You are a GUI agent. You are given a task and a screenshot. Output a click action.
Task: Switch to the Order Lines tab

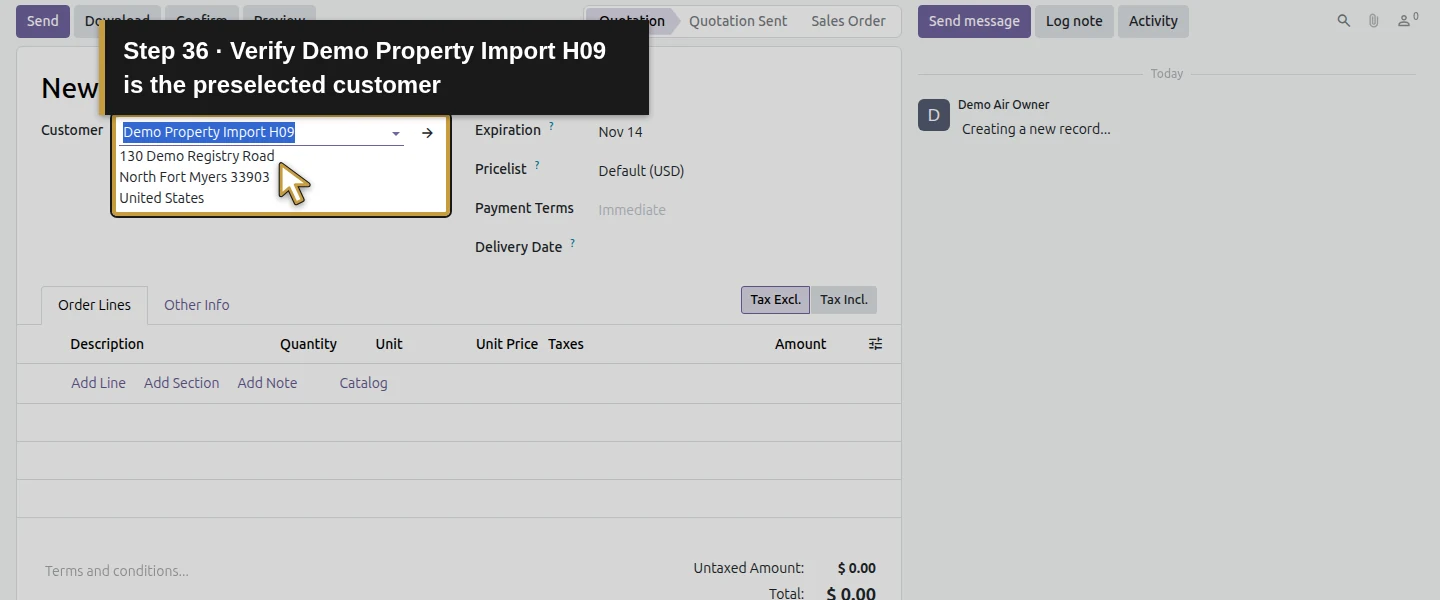tap(94, 305)
